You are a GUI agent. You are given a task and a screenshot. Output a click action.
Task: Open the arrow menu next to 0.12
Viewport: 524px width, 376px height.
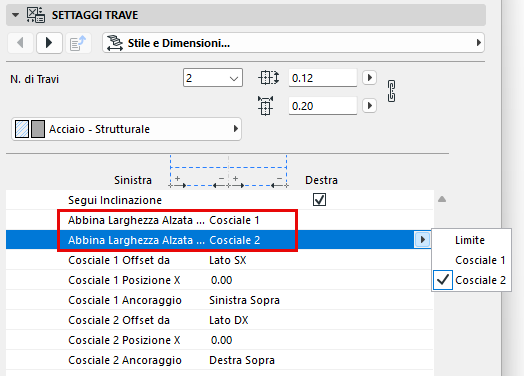(370, 78)
